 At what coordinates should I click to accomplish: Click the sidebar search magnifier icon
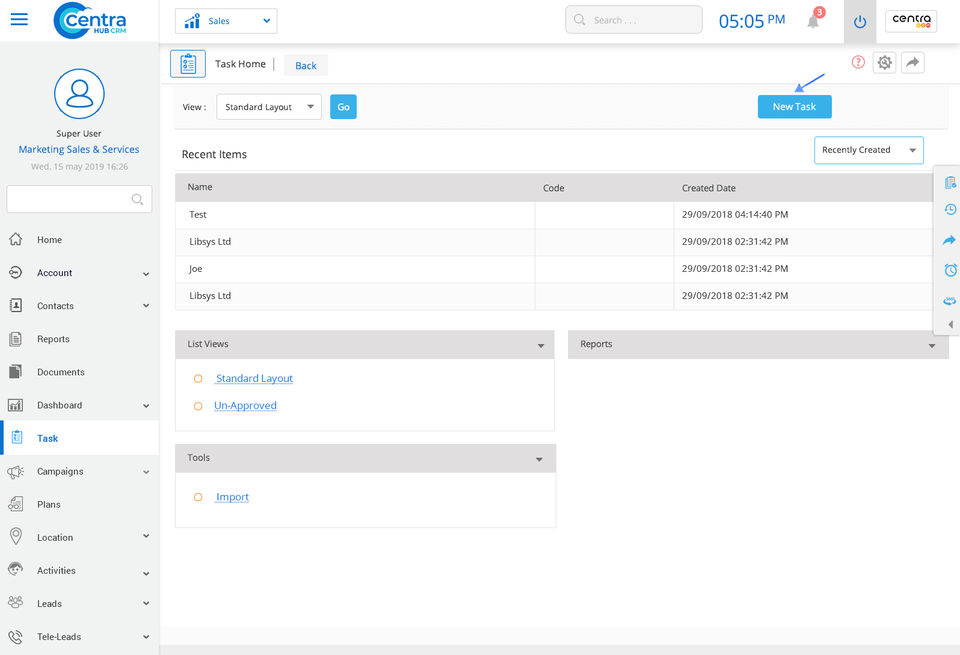(137, 199)
